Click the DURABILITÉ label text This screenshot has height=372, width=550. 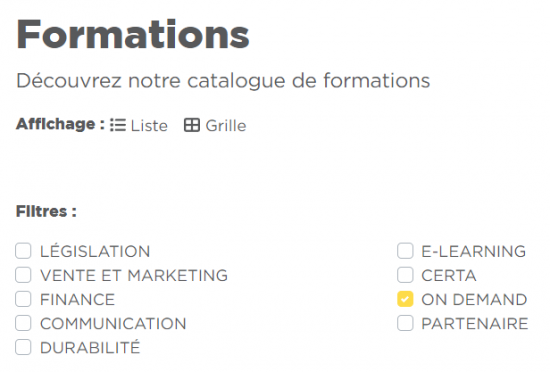click(90, 347)
